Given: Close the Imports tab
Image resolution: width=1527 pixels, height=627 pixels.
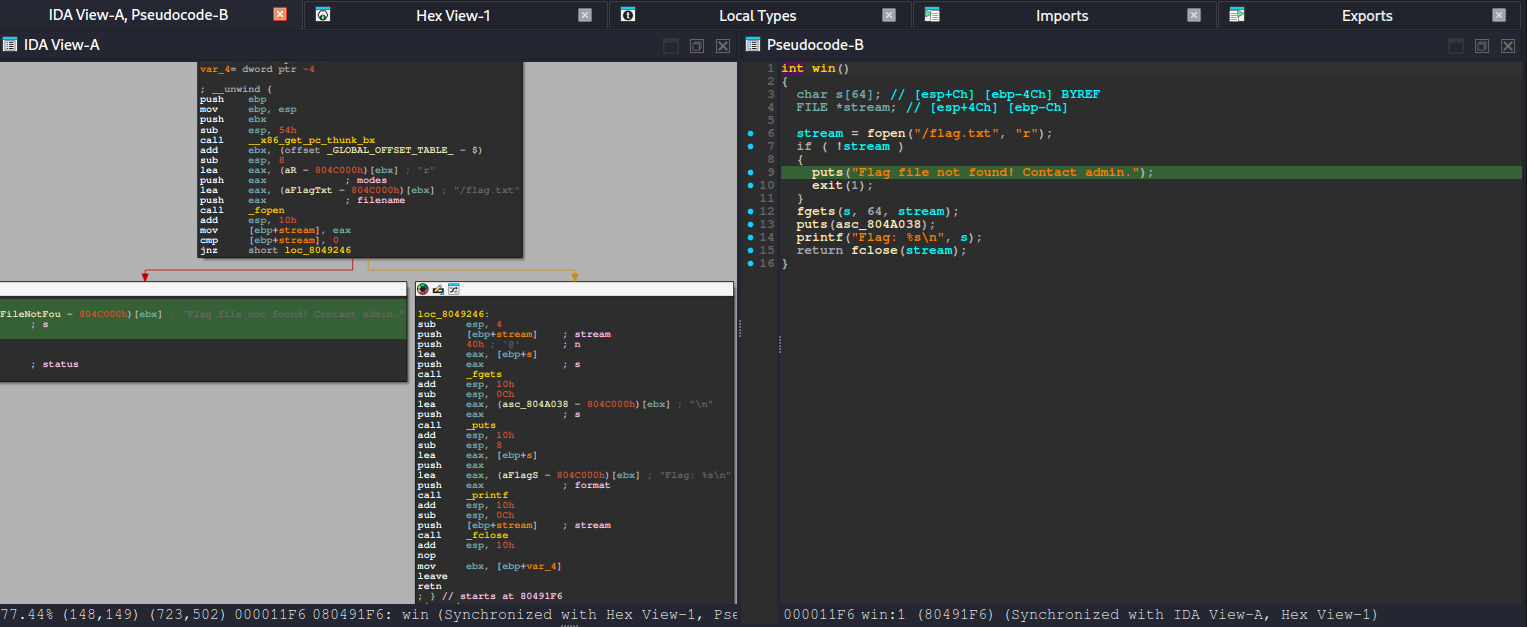Looking at the screenshot, I should (x=1193, y=15).
